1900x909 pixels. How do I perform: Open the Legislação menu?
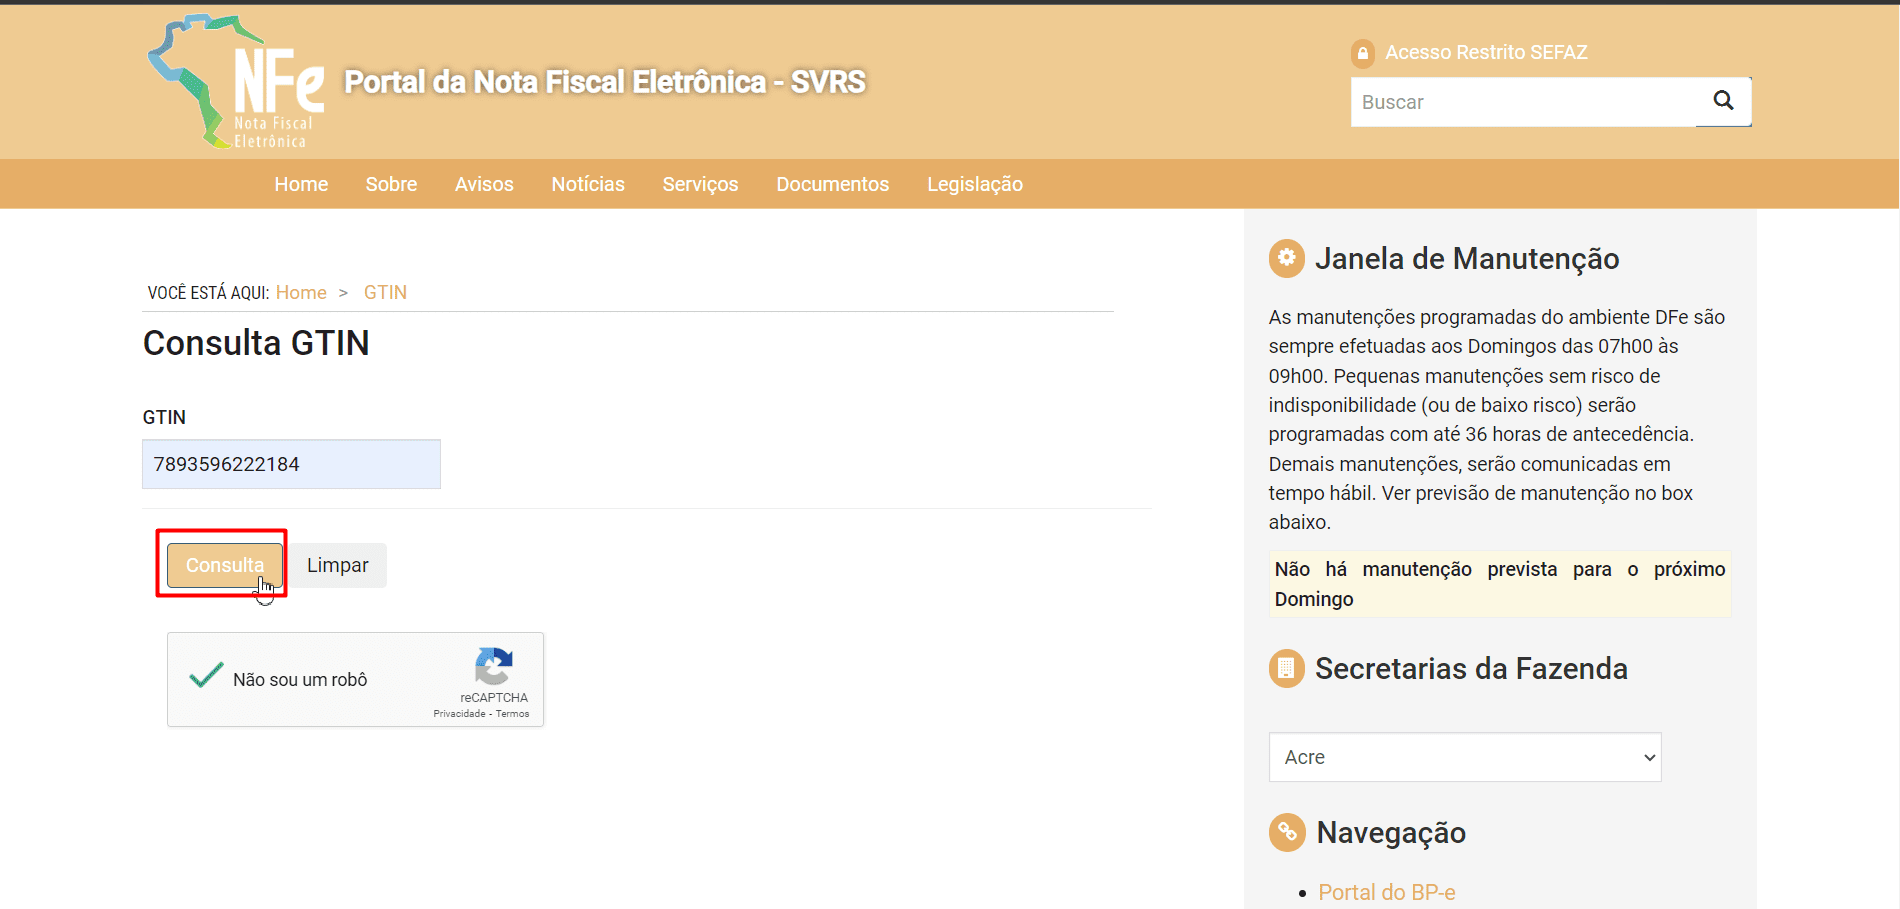[x=975, y=184]
